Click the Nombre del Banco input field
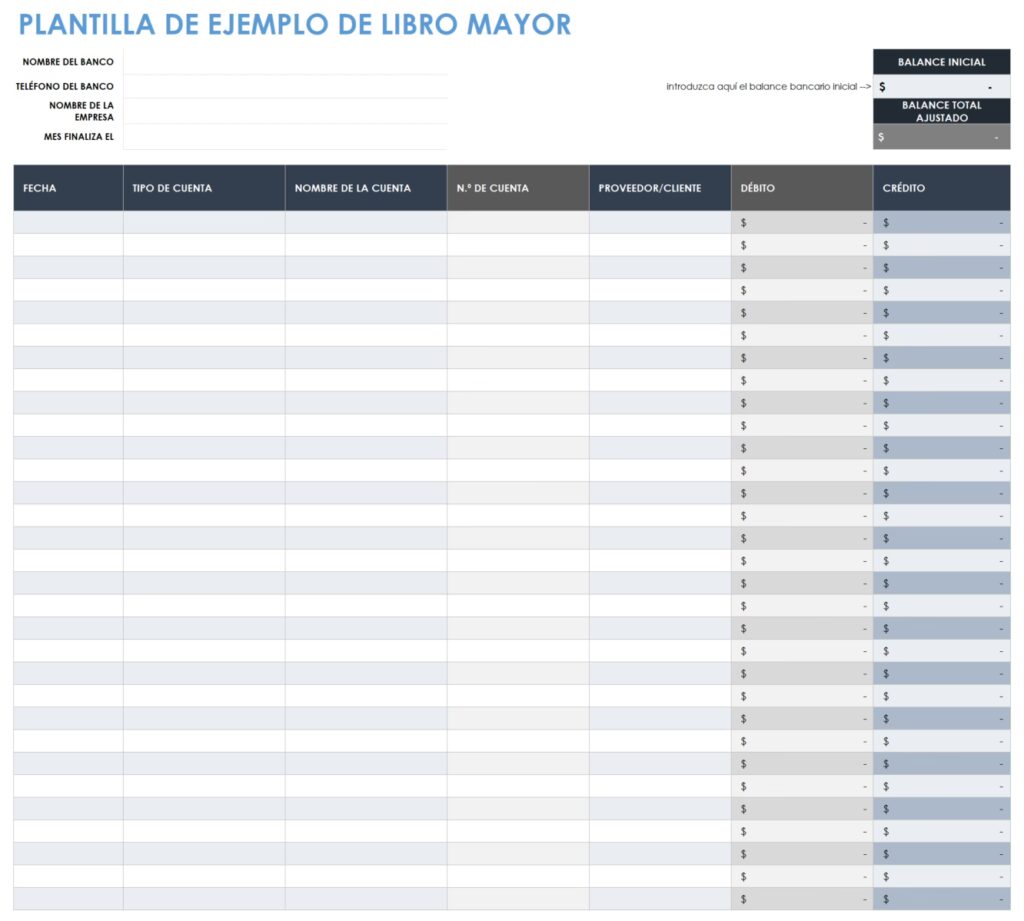The width and height of the screenshot is (1024, 921). (285, 62)
